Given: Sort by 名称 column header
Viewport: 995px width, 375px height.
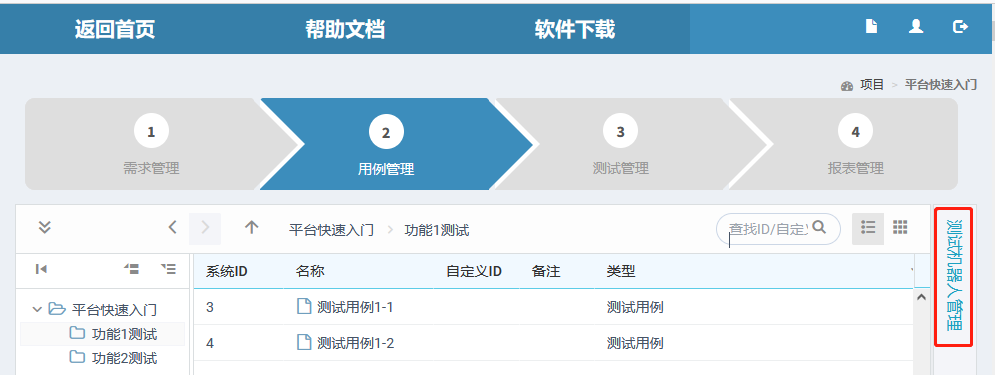Looking at the screenshot, I should 310,272.
